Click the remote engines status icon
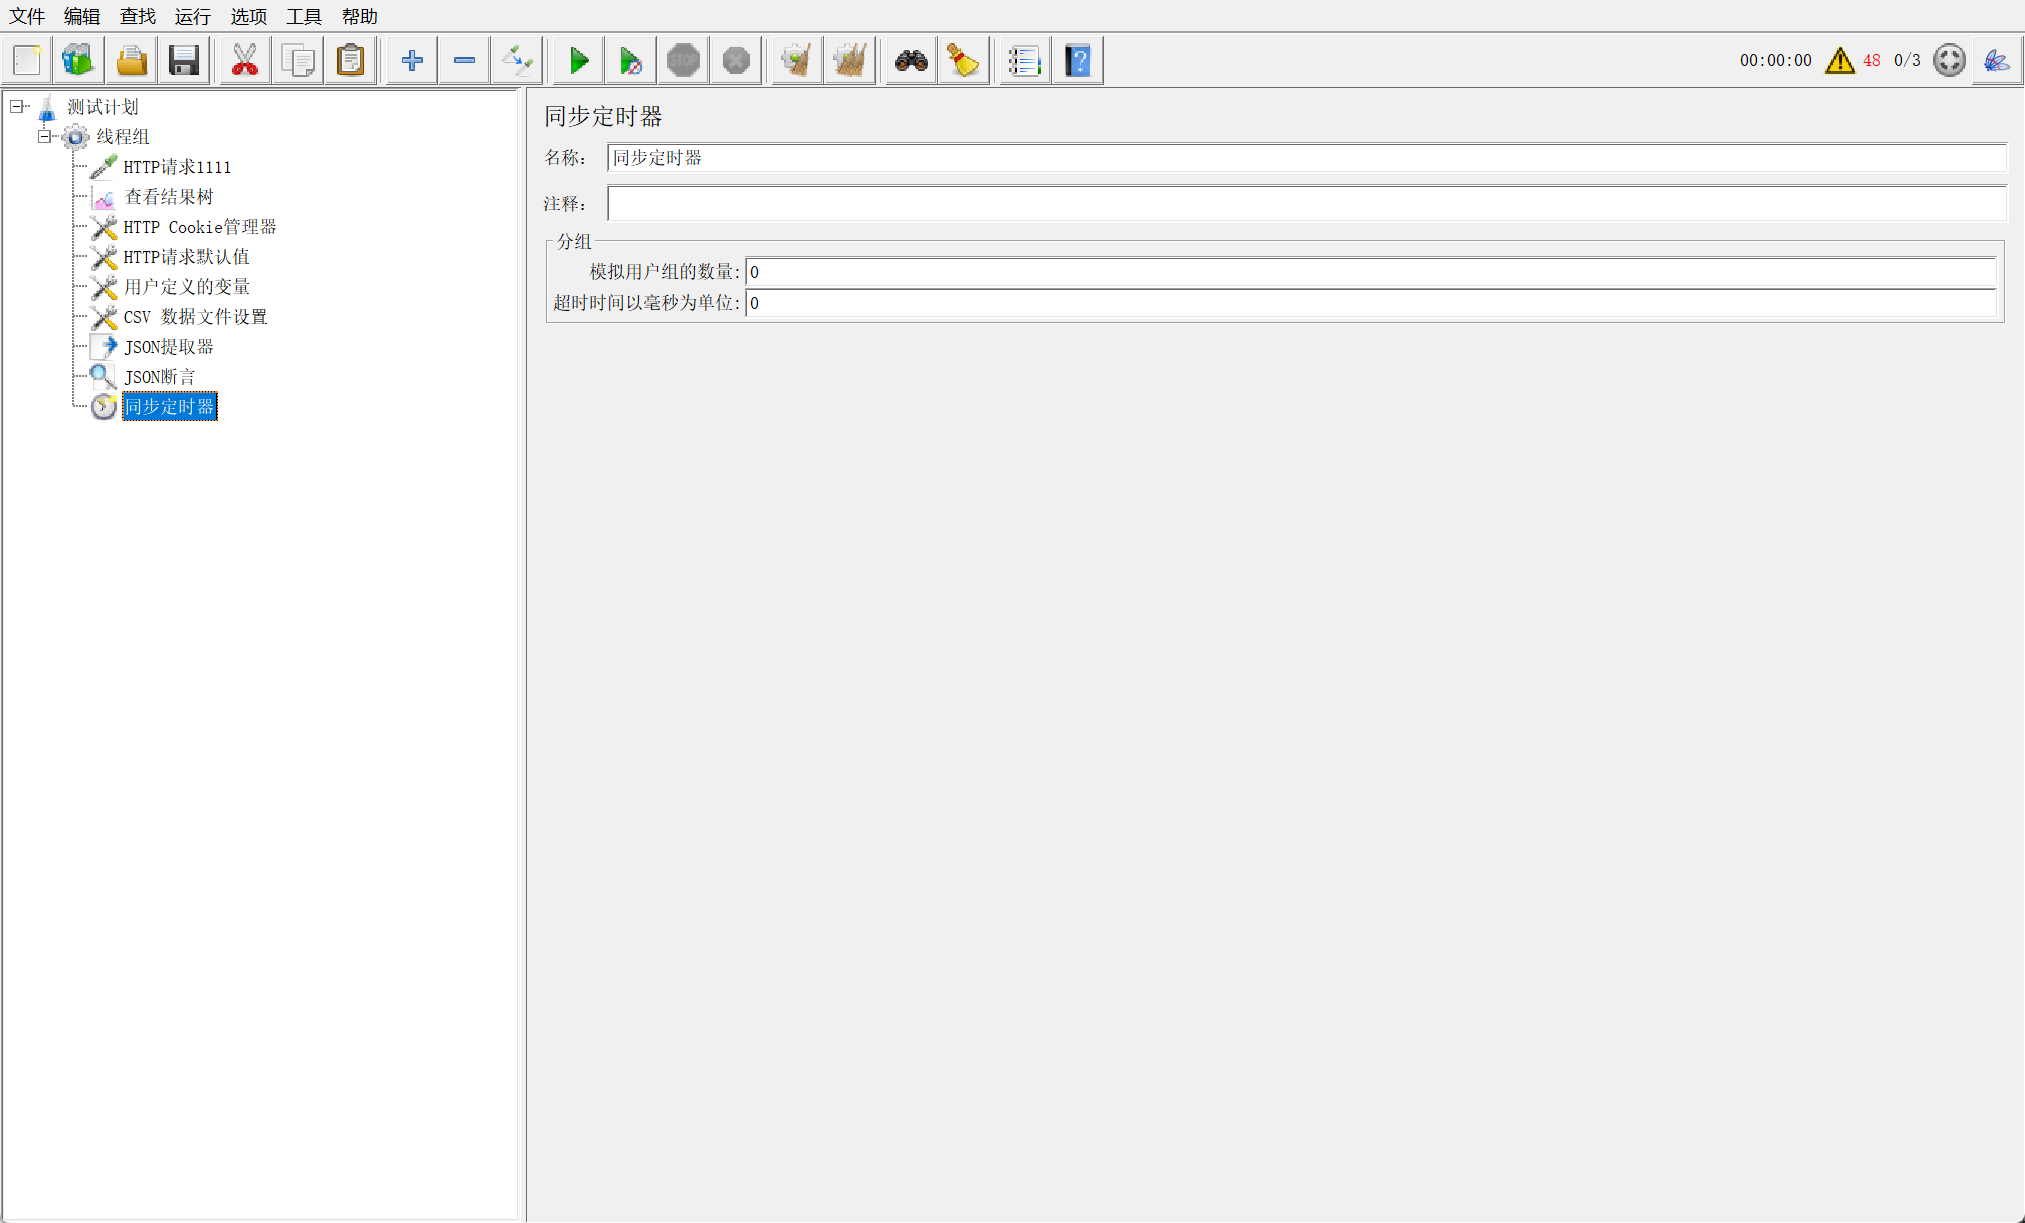This screenshot has height=1223, width=2025. [x=1949, y=60]
